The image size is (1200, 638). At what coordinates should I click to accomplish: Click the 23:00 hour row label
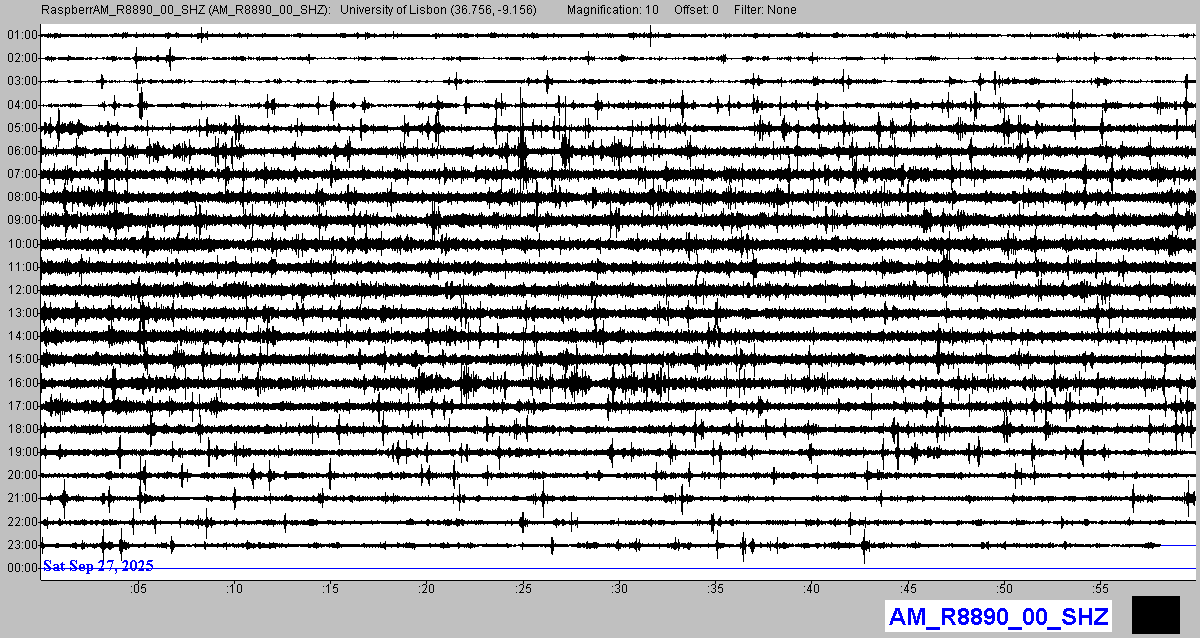pyautogui.click(x=22, y=545)
